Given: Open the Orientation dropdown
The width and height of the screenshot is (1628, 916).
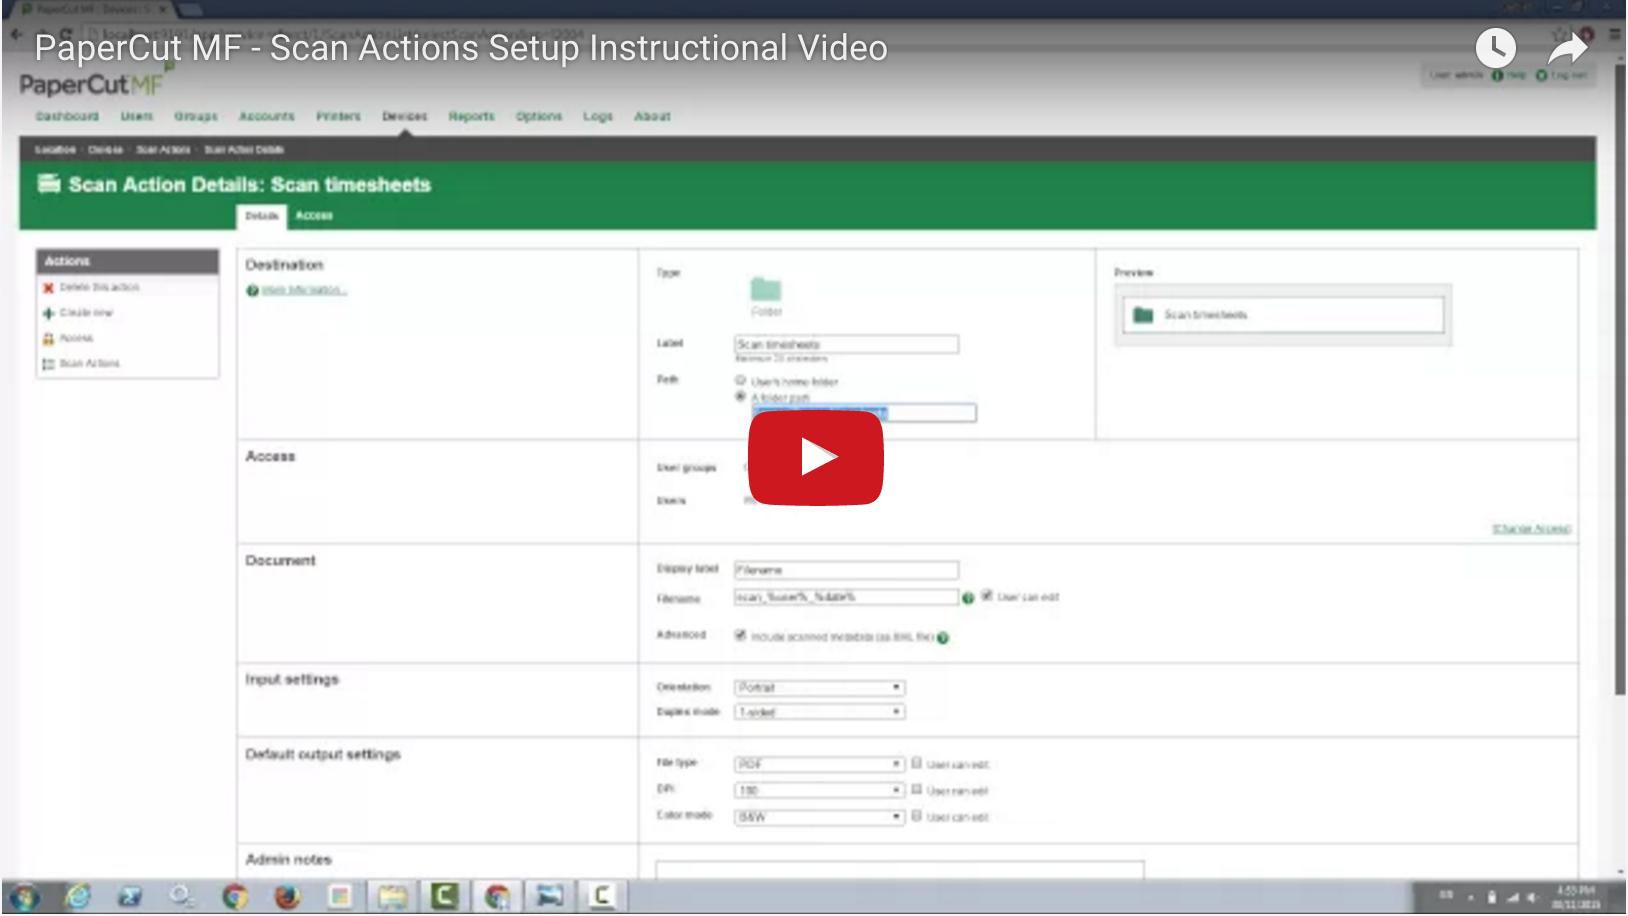Looking at the screenshot, I should coord(820,688).
